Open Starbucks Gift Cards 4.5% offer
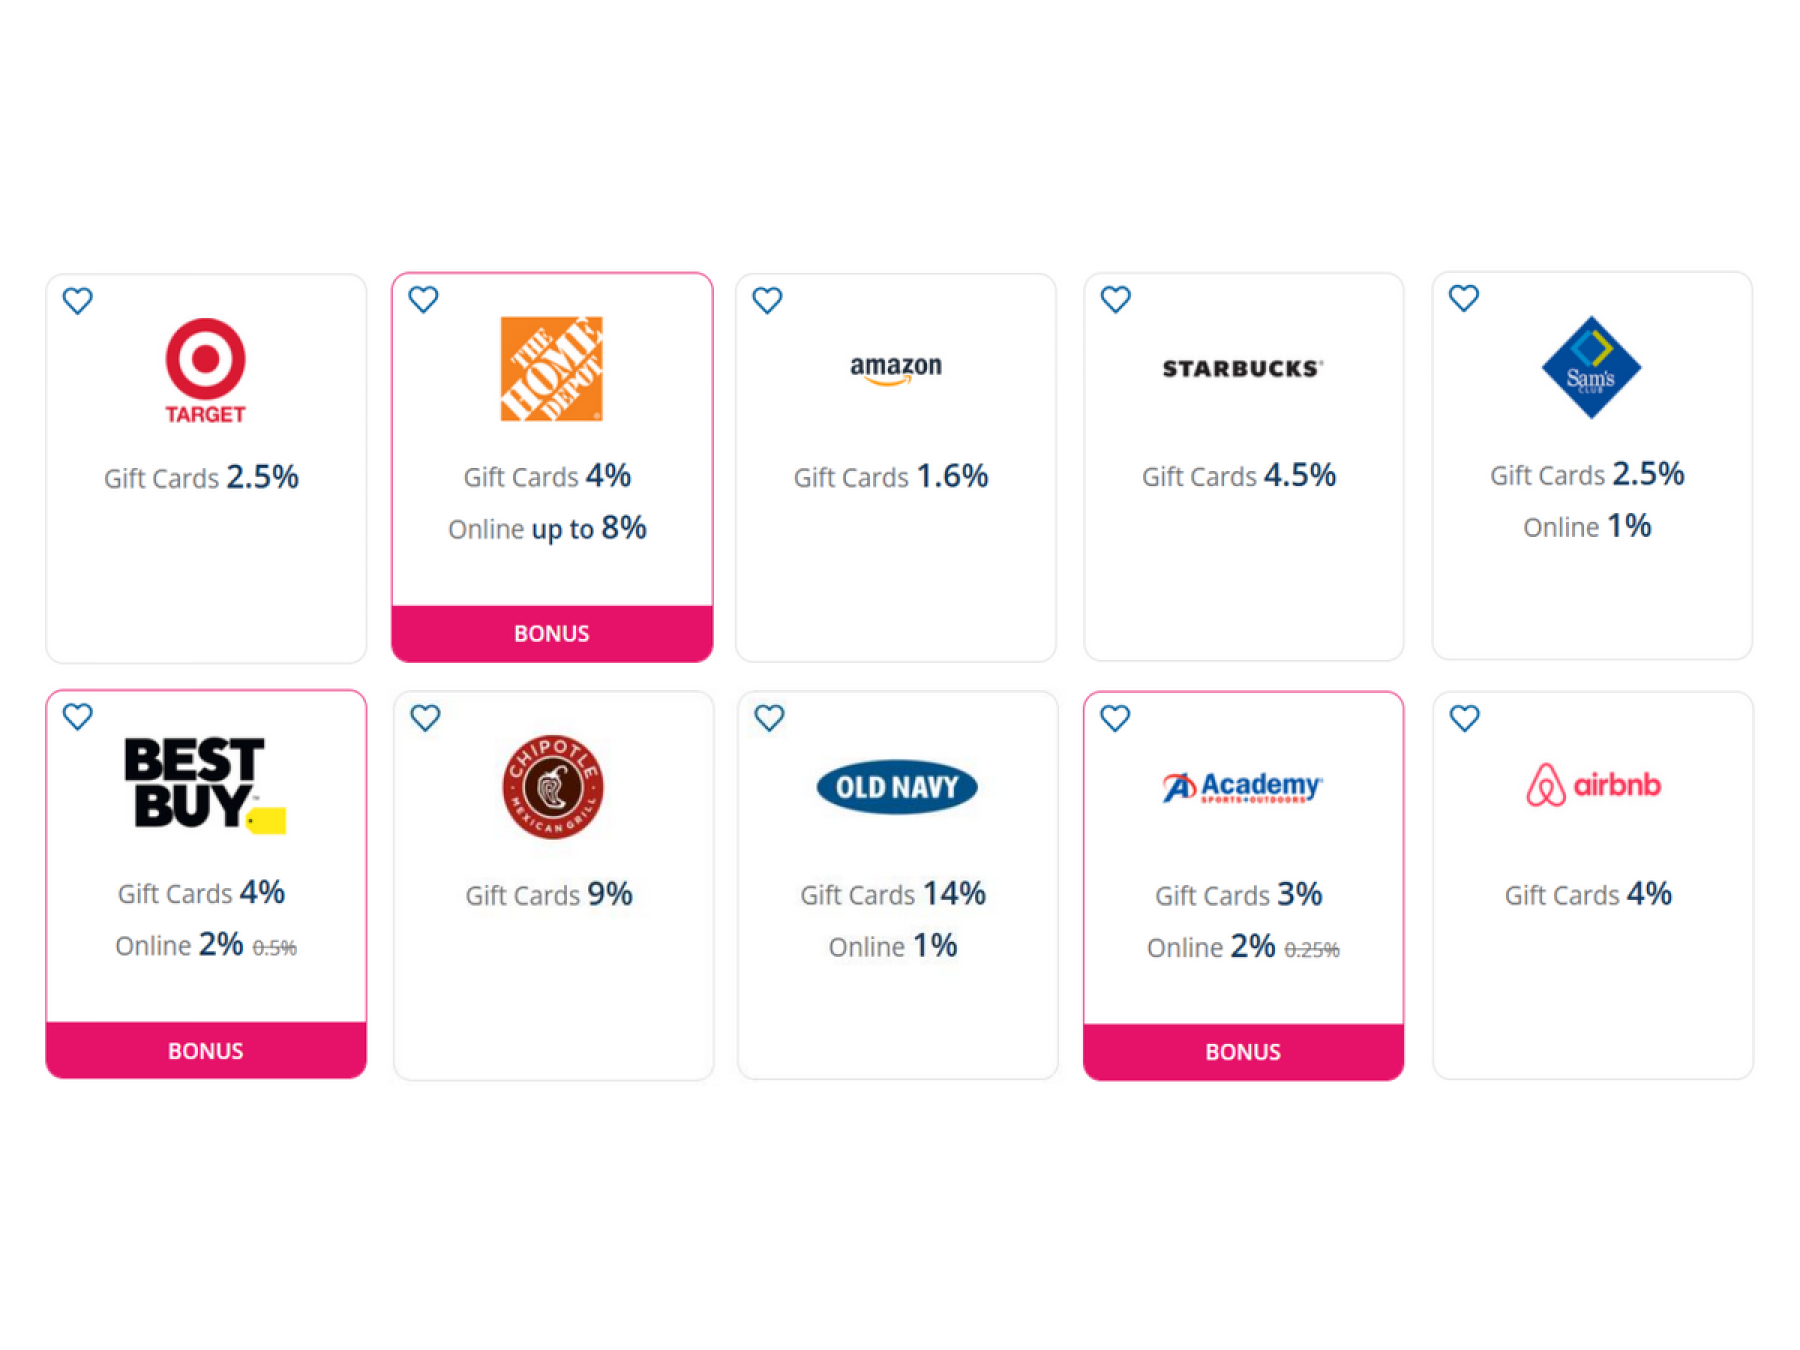Viewport: 1800px width, 1350px height. click(x=1240, y=476)
